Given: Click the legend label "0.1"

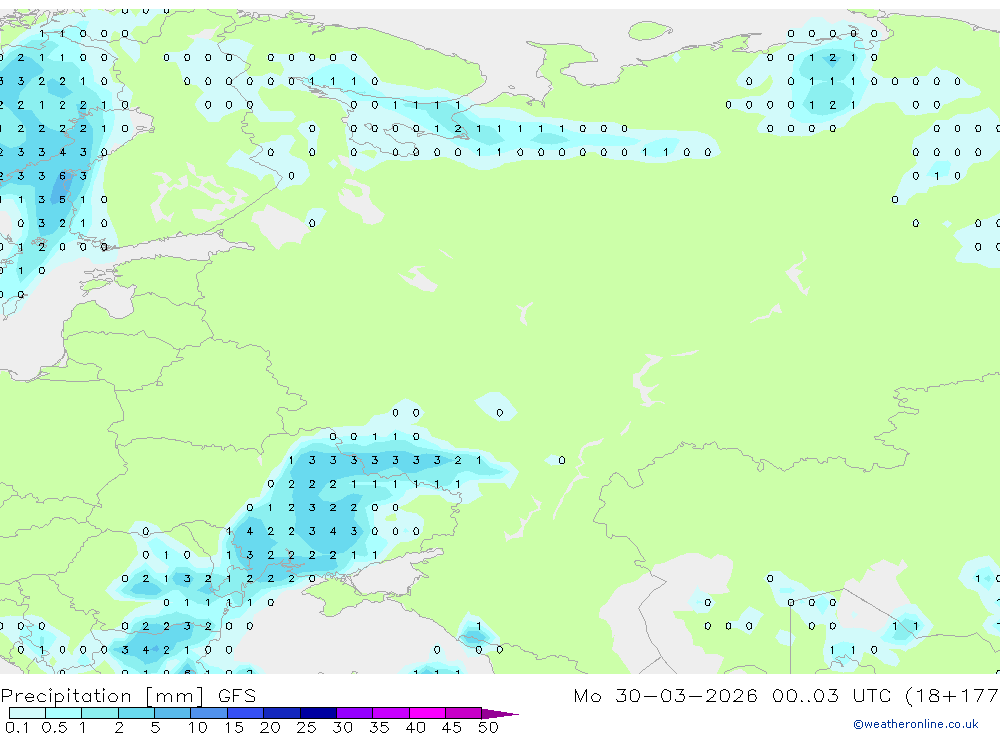Looking at the screenshot, I should [x=17, y=727].
